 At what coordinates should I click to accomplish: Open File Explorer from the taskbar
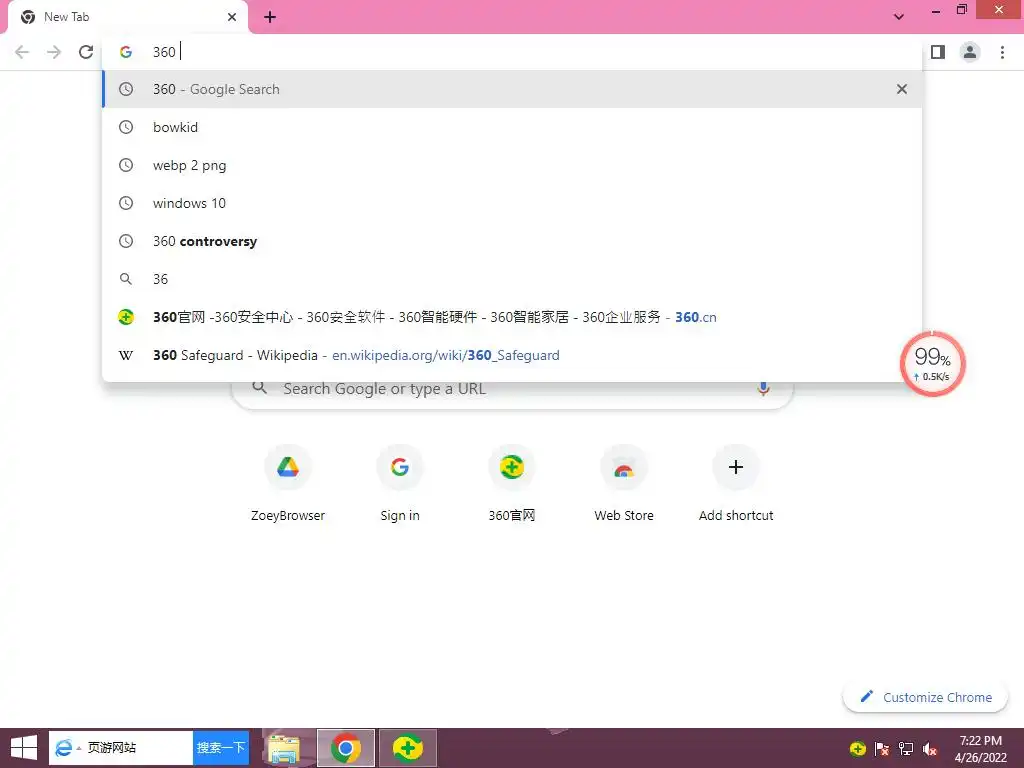tap(283, 748)
